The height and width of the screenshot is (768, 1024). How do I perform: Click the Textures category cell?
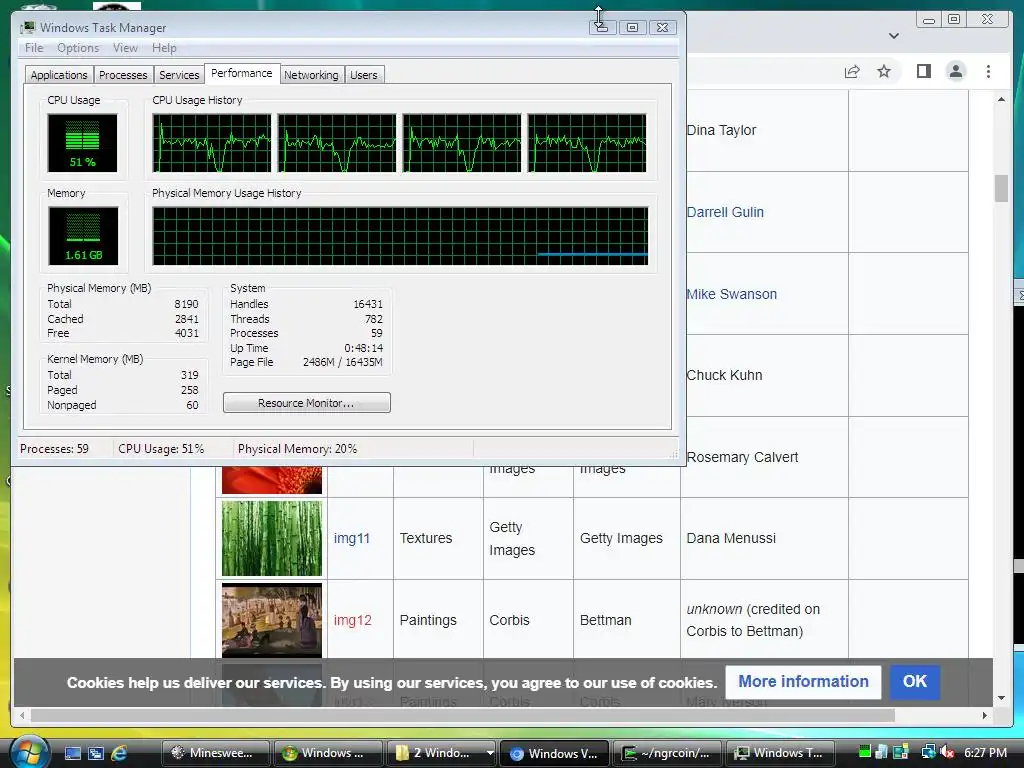pos(438,538)
